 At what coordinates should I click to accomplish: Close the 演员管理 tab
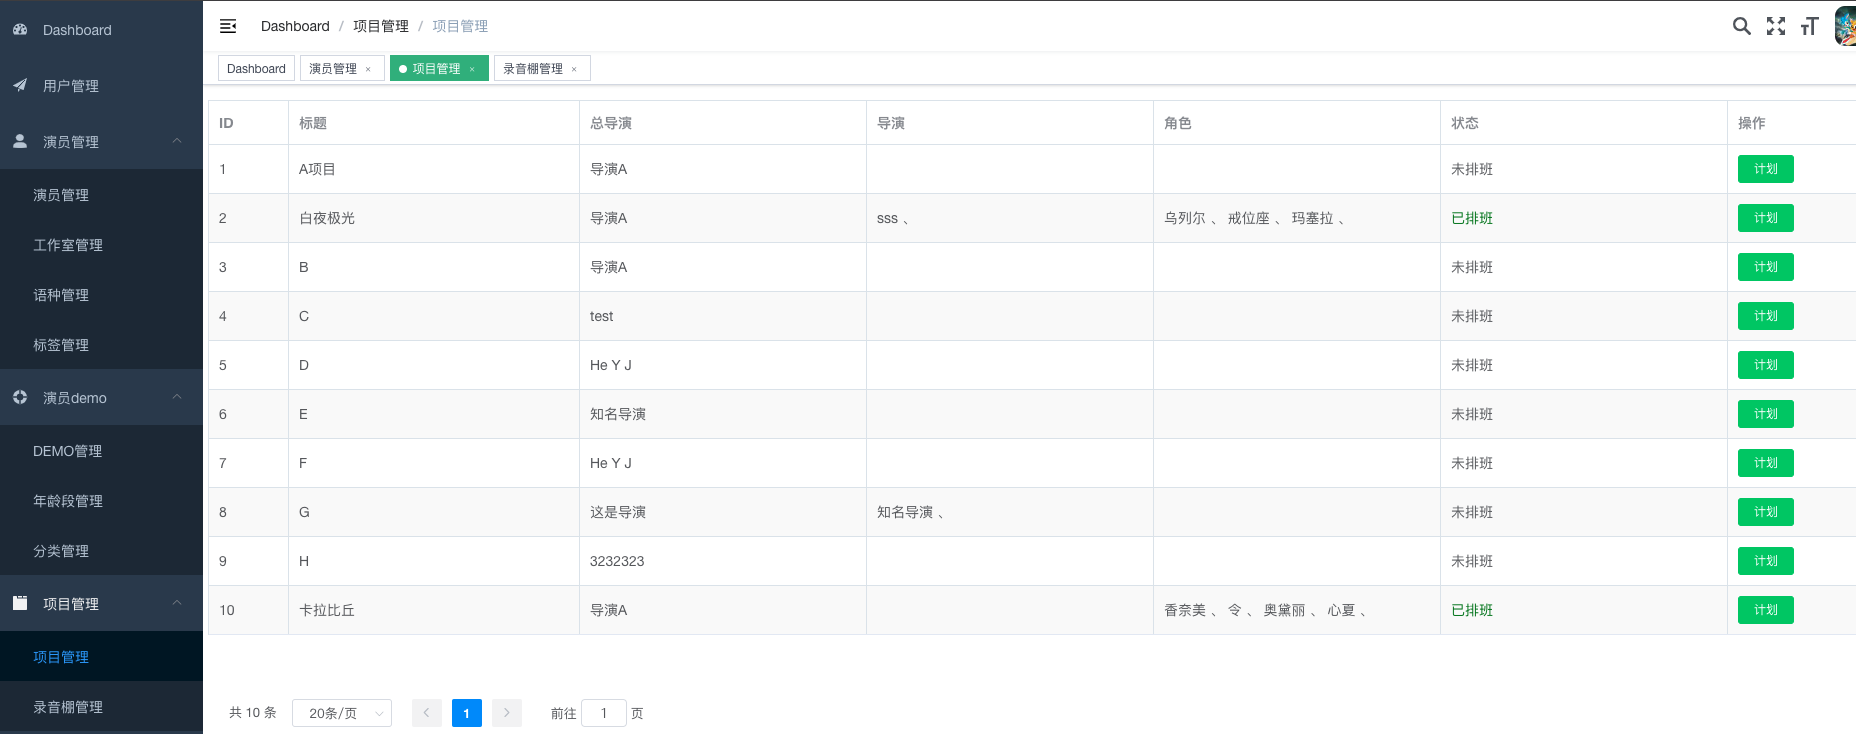(x=368, y=69)
